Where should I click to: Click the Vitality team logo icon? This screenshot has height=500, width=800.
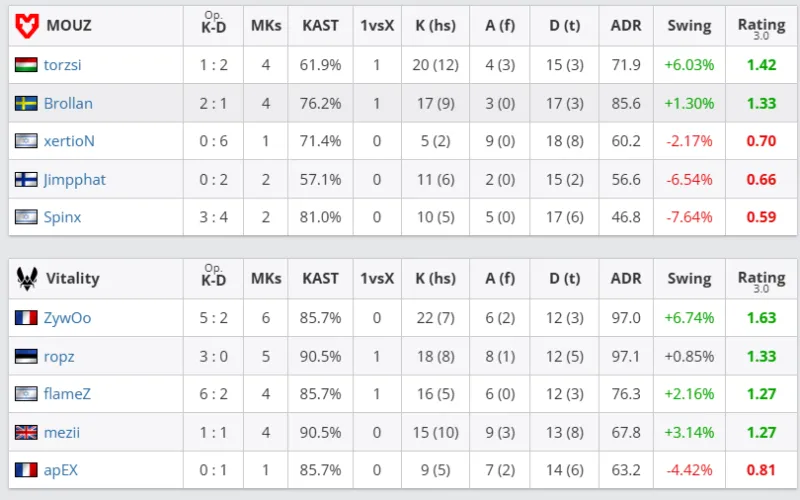pos(27,279)
